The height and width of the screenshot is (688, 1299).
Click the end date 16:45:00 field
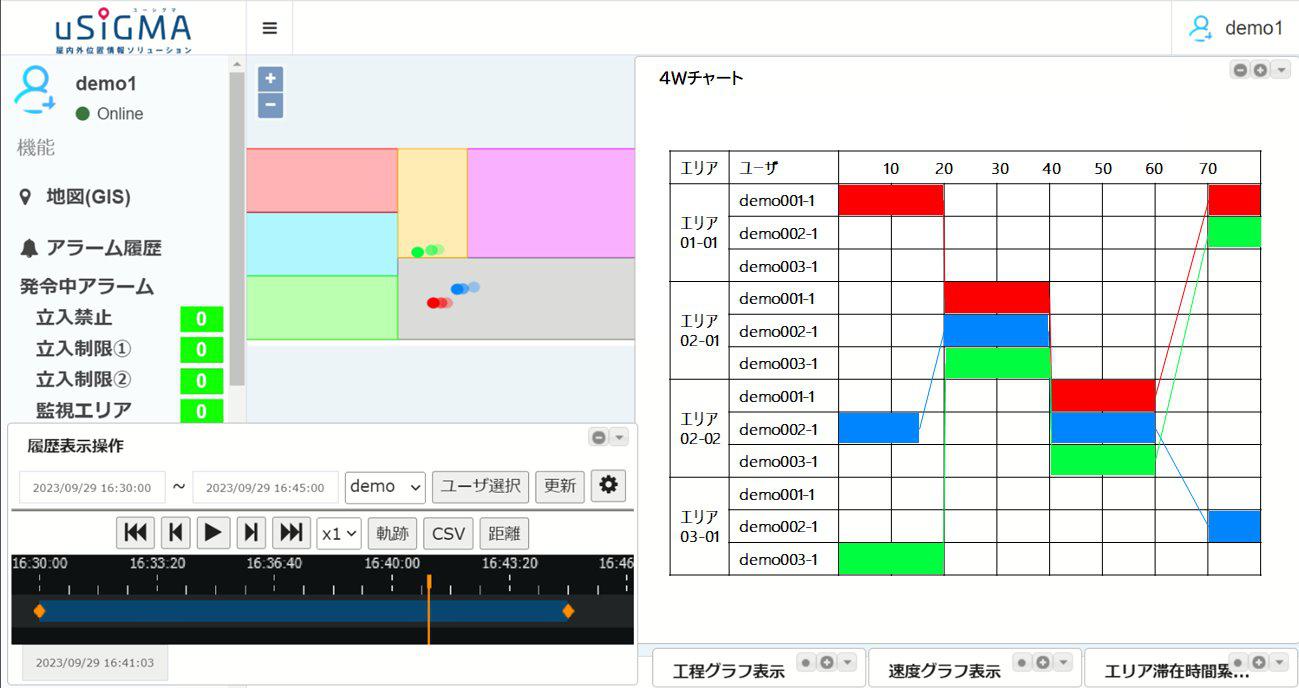click(x=265, y=488)
